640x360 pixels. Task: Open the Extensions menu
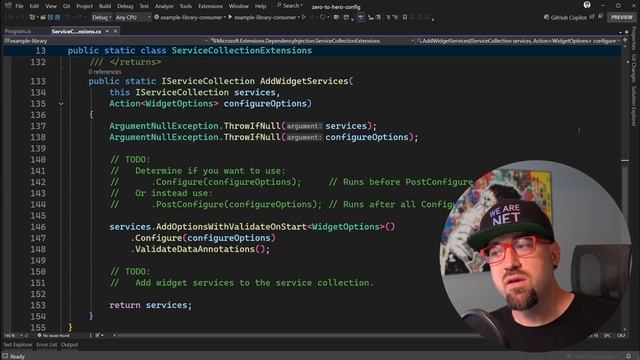click(211, 6)
